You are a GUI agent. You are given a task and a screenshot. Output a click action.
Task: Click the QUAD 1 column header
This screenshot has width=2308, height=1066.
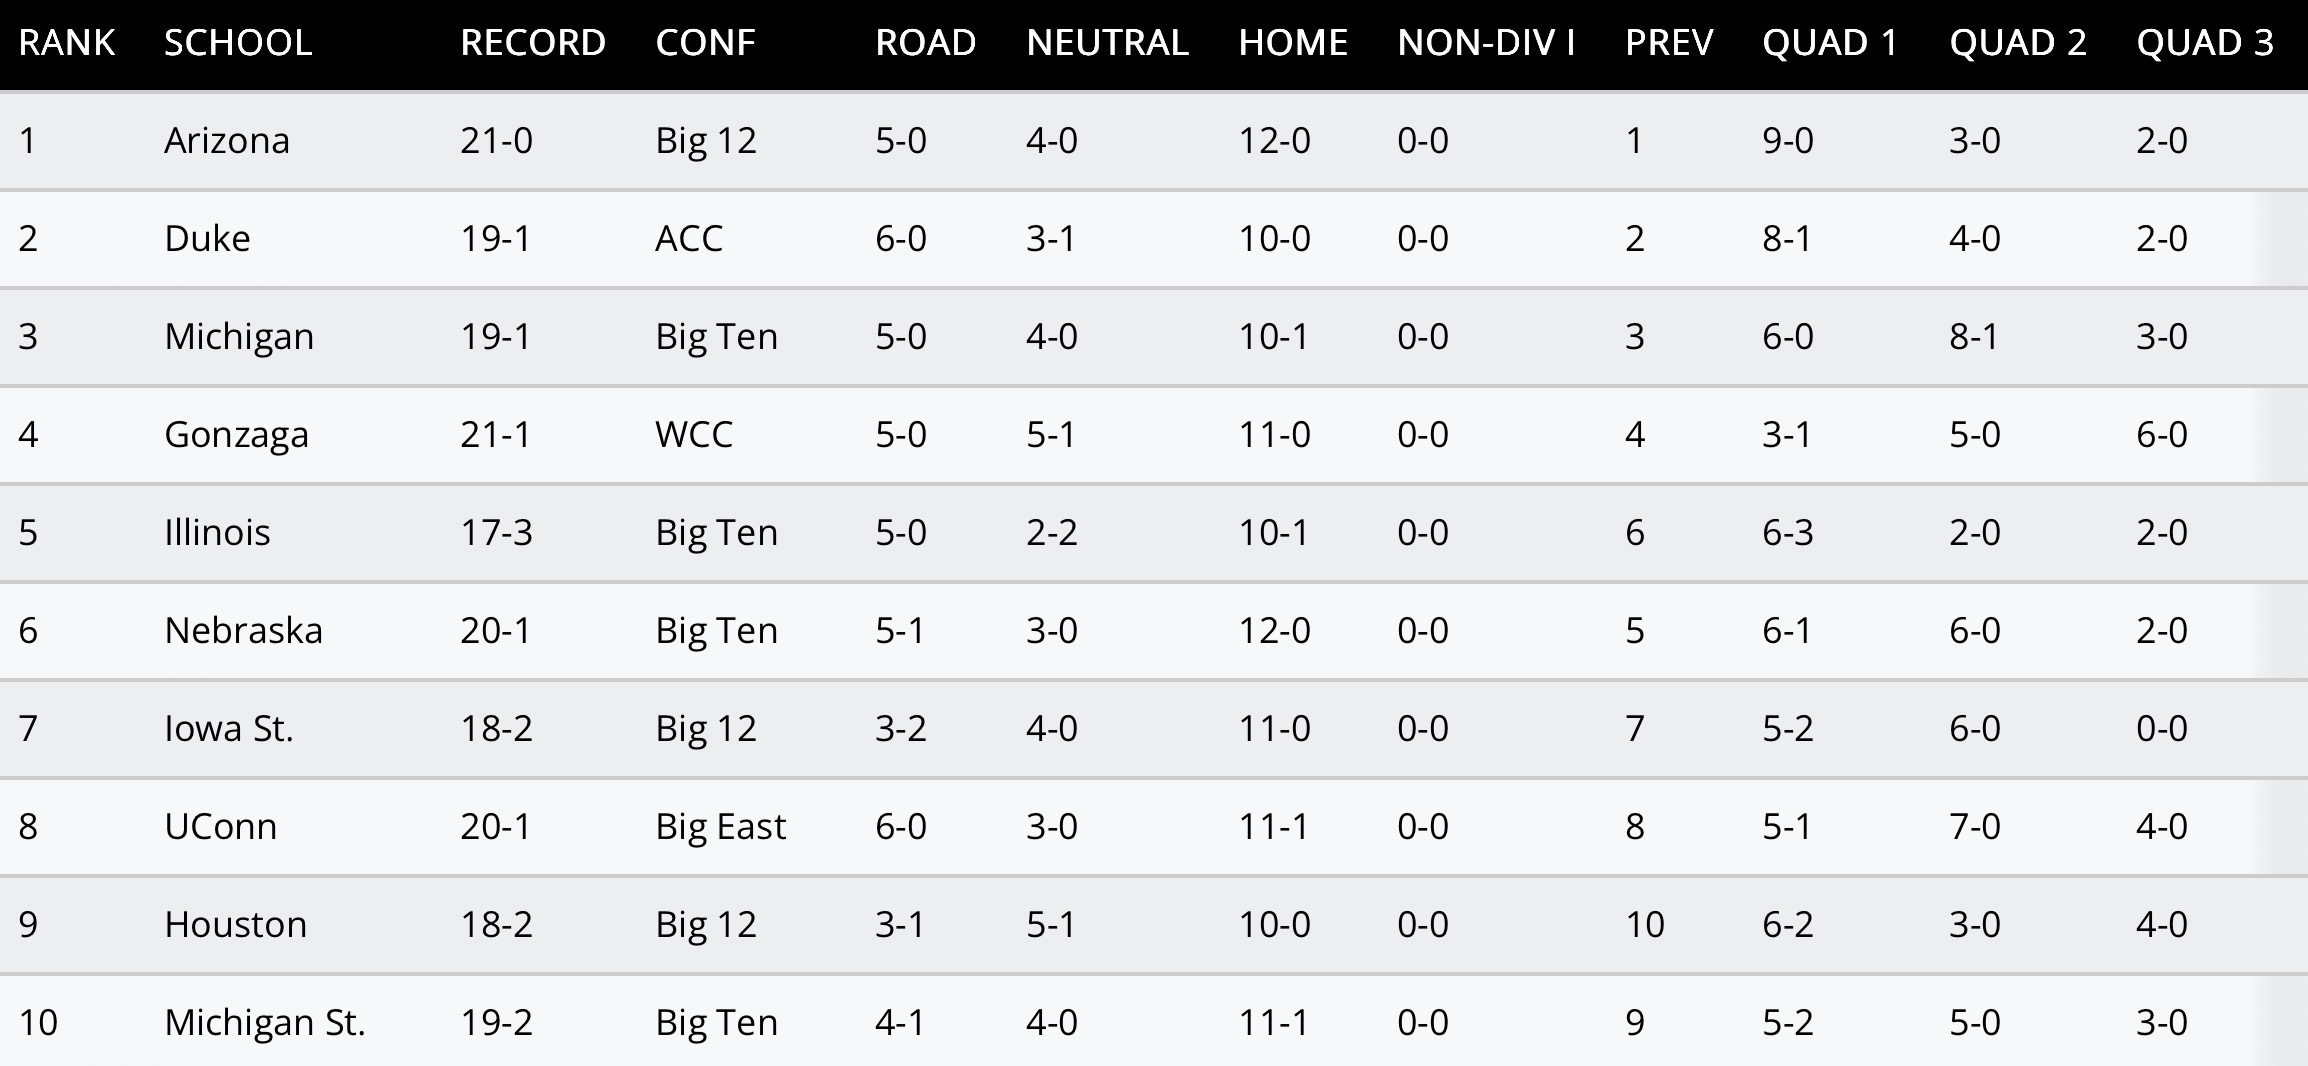click(x=1830, y=43)
